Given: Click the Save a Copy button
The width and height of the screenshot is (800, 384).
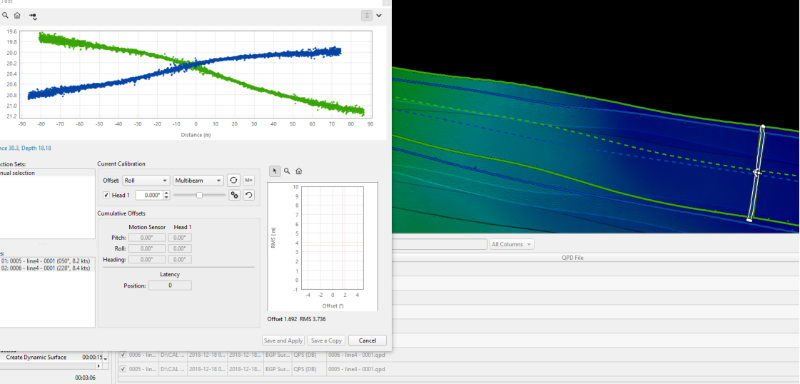Looking at the screenshot, I should [327, 341].
